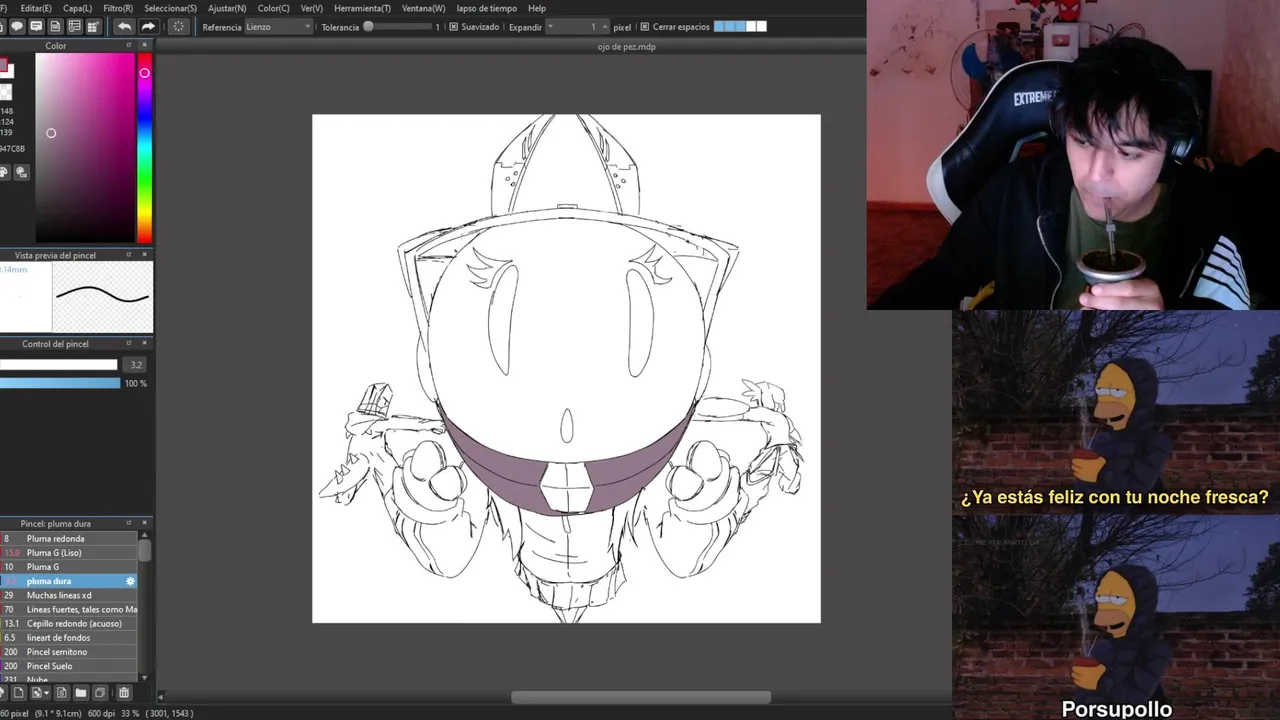Close the Color panel
Screen dimensions: 1280x720
pos(144,45)
